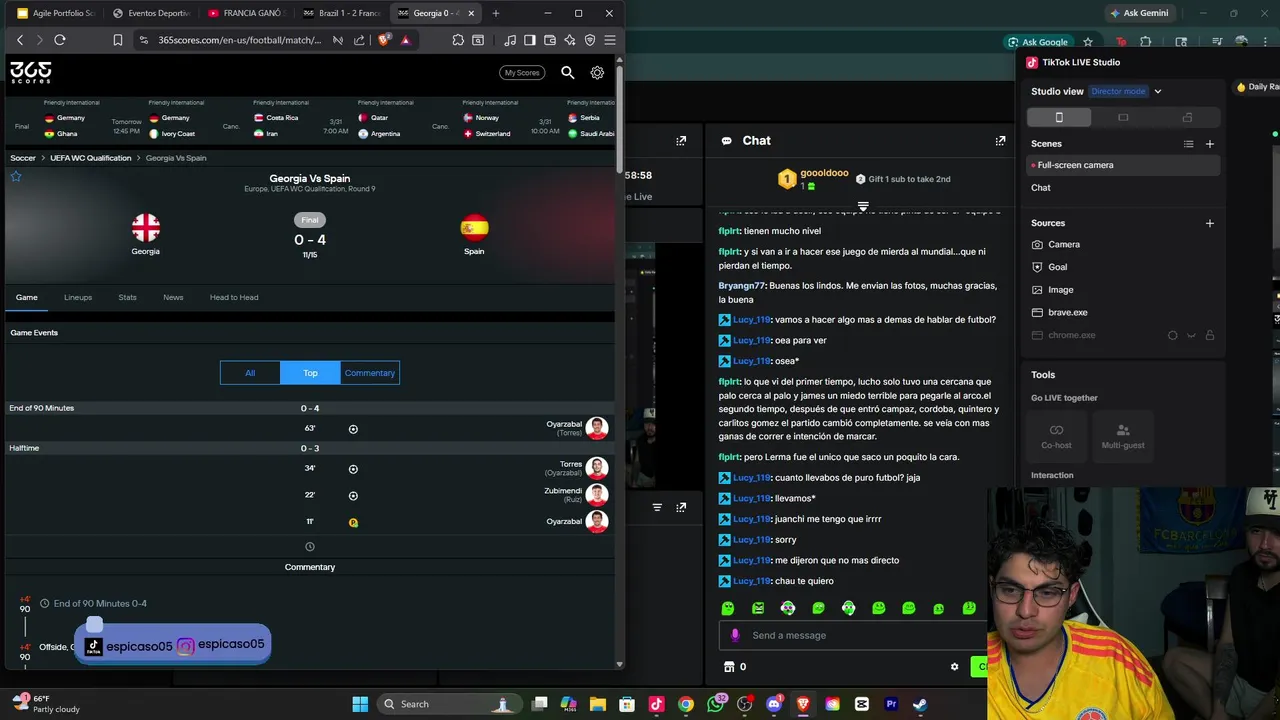This screenshot has width=1280, height=720.
Task: Bookmark this page in Brave
Action: 117,40
